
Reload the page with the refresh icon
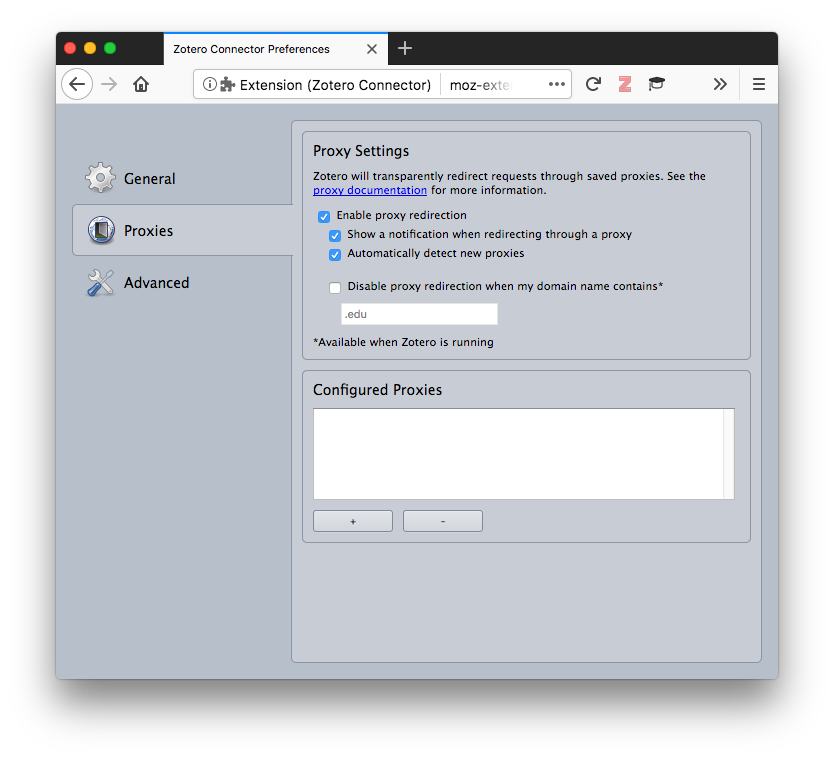(x=593, y=84)
